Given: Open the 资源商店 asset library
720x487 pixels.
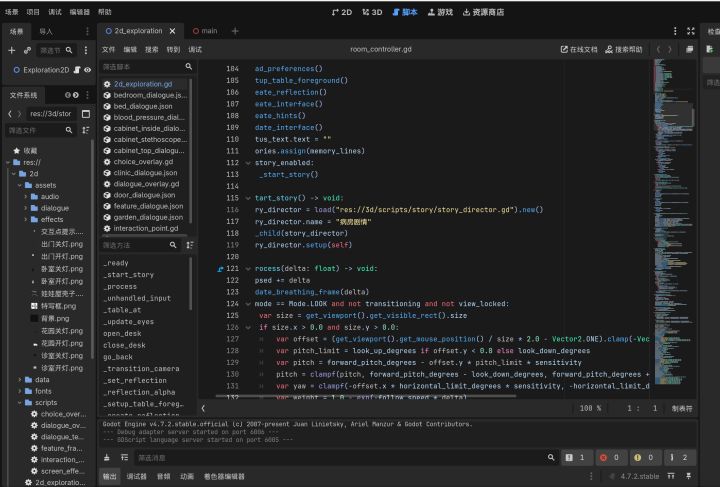Looking at the screenshot, I should tap(483, 12).
